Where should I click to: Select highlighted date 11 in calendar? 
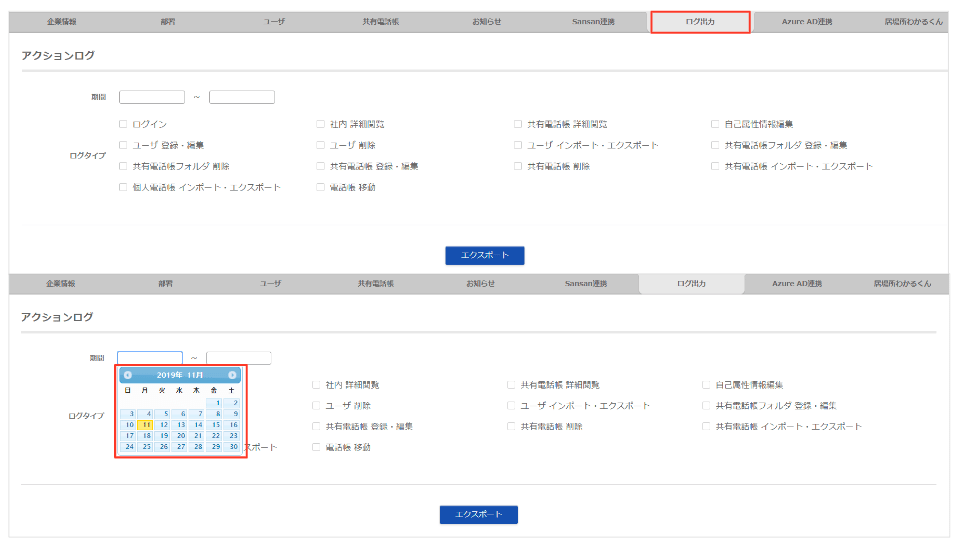[x=145, y=425]
